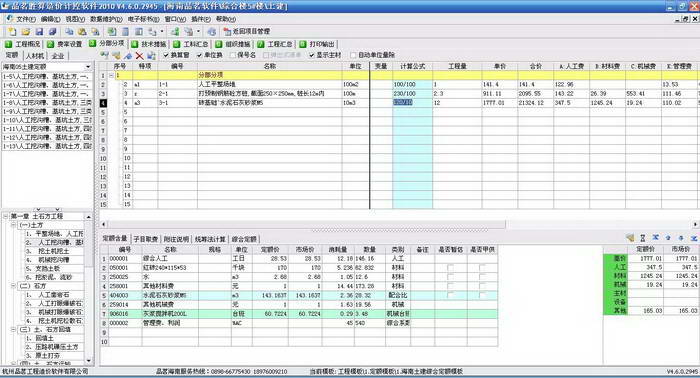Click the 打印输出 green icon tab
The image size is (700, 378).
(x=317, y=44)
